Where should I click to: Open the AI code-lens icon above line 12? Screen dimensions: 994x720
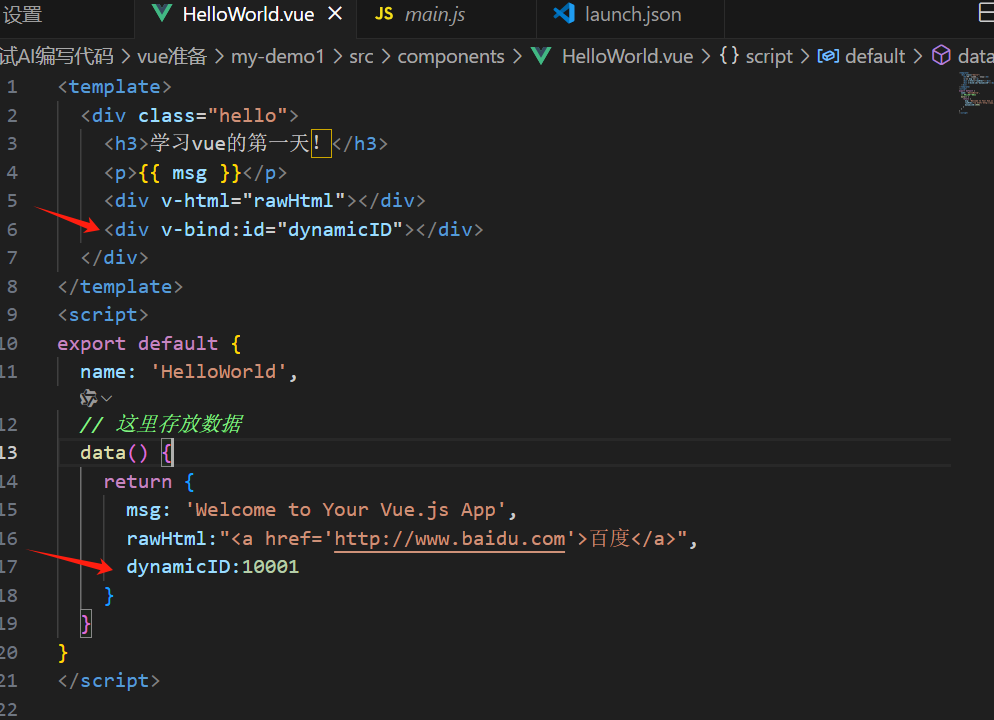pos(89,398)
